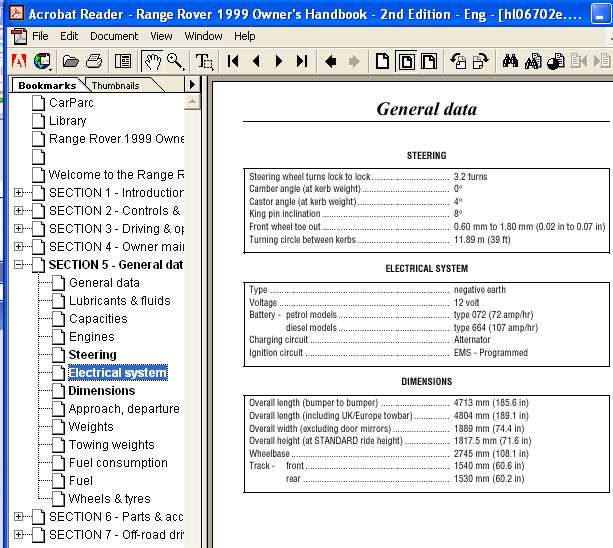Select the Fuel bookmark
This screenshot has width=613, height=548.
click(x=81, y=480)
